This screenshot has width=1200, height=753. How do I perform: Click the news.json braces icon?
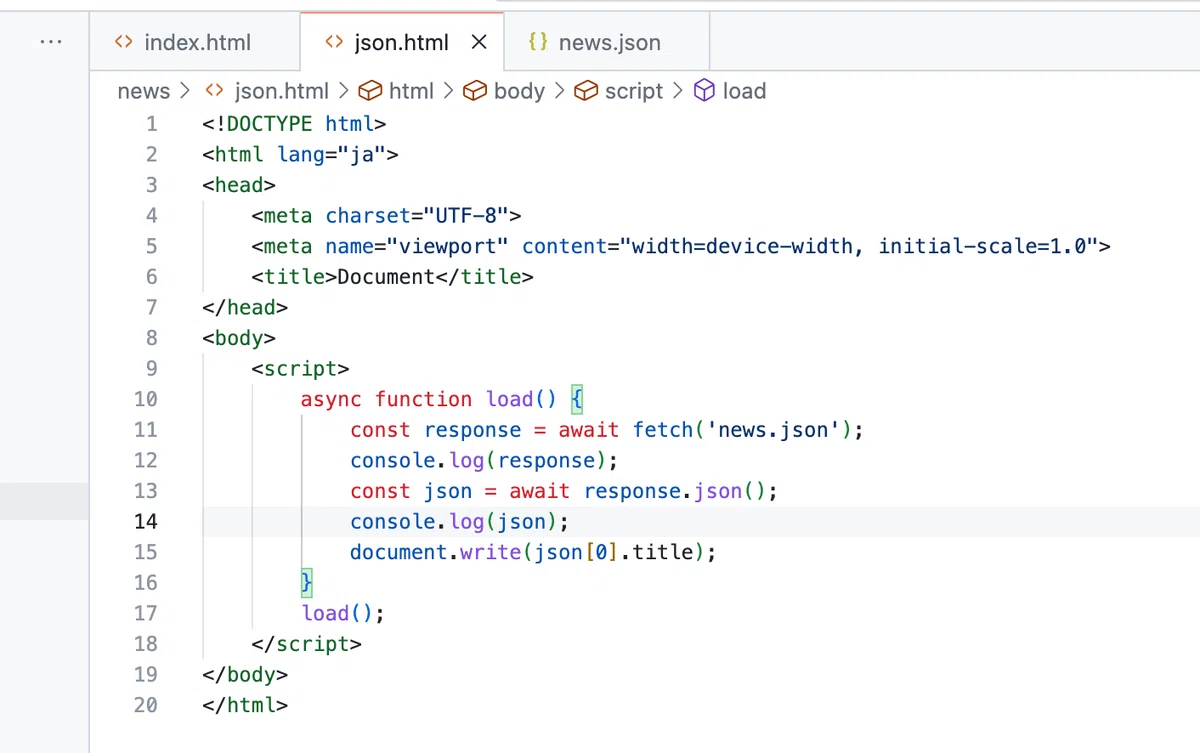[x=538, y=42]
